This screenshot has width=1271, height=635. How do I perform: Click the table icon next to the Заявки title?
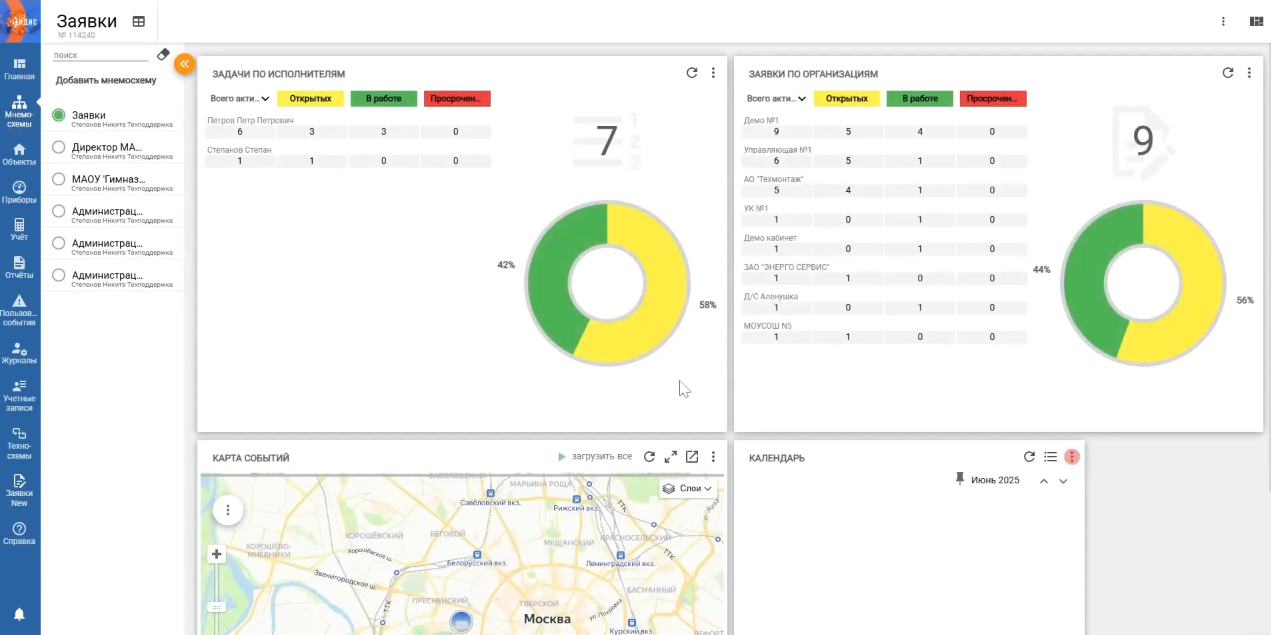coord(139,21)
